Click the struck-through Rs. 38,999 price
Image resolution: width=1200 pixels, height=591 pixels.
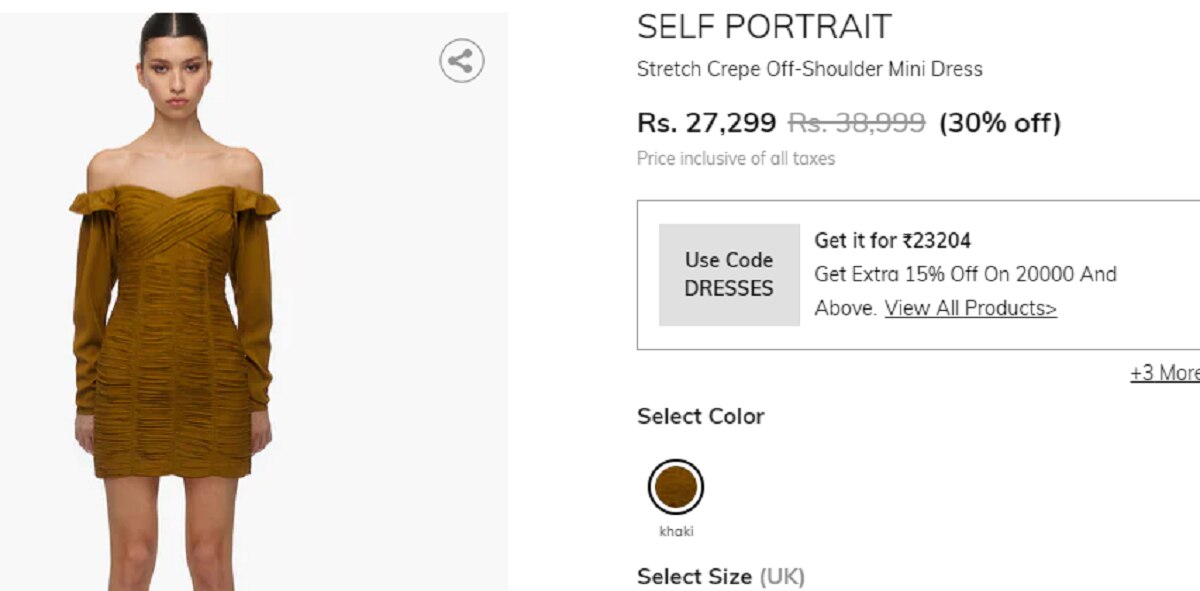click(857, 123)
